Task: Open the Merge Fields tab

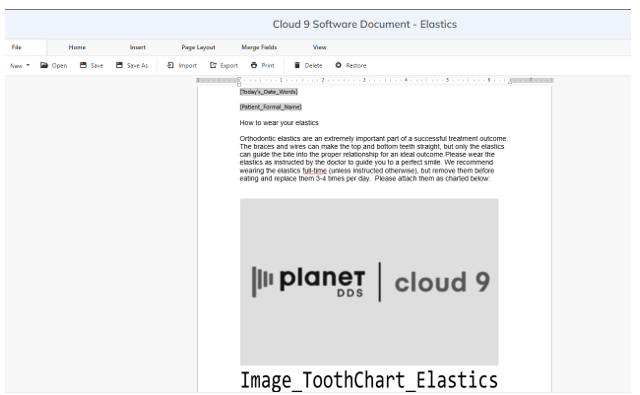Action: pyautogui.click(x=259, y=47)
